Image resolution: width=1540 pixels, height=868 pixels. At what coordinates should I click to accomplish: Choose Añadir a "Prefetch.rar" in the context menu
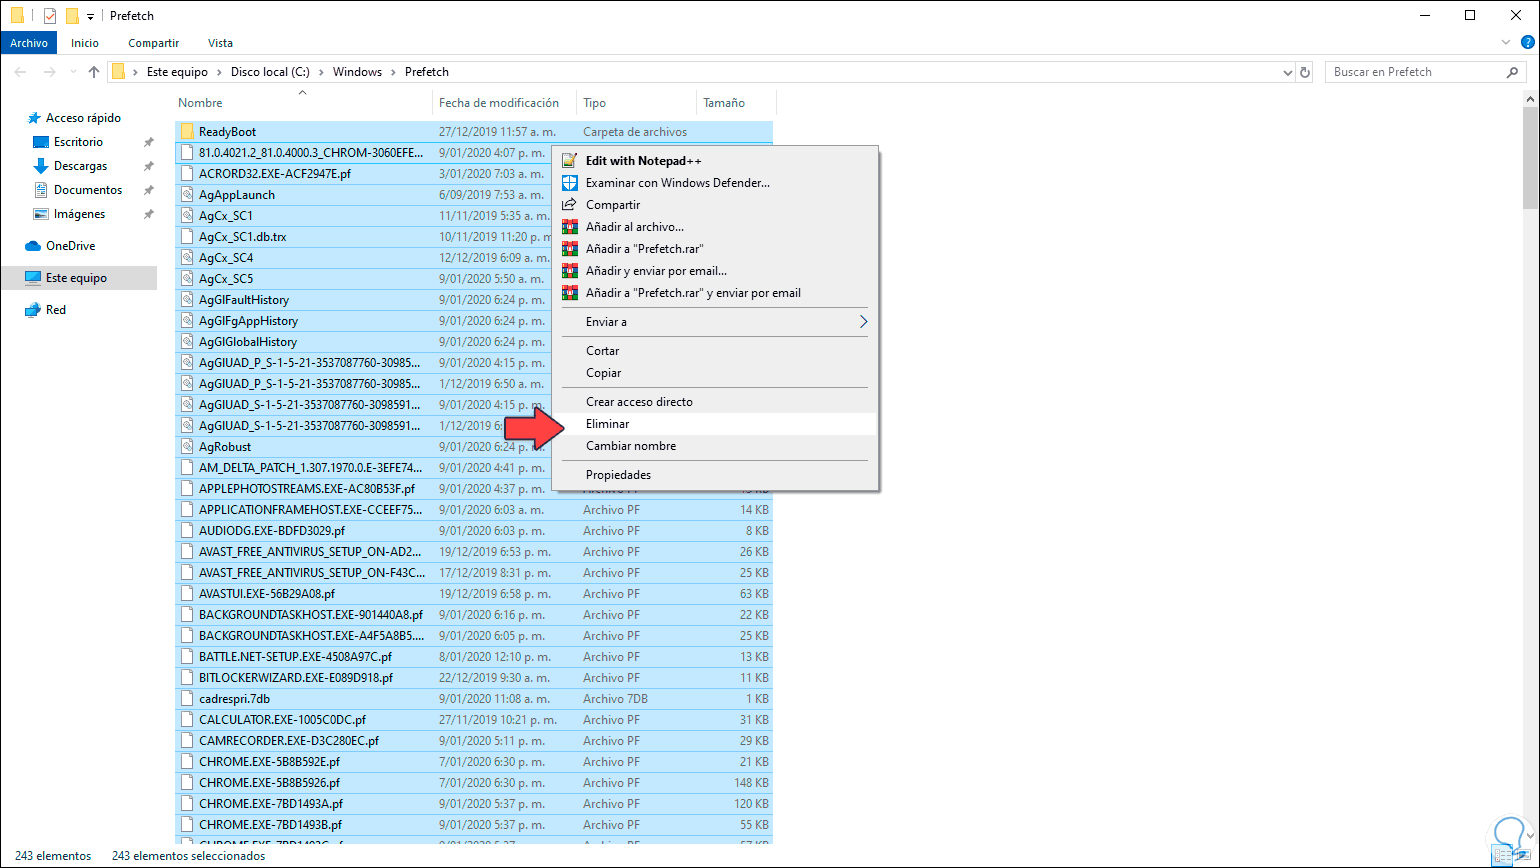715,249
